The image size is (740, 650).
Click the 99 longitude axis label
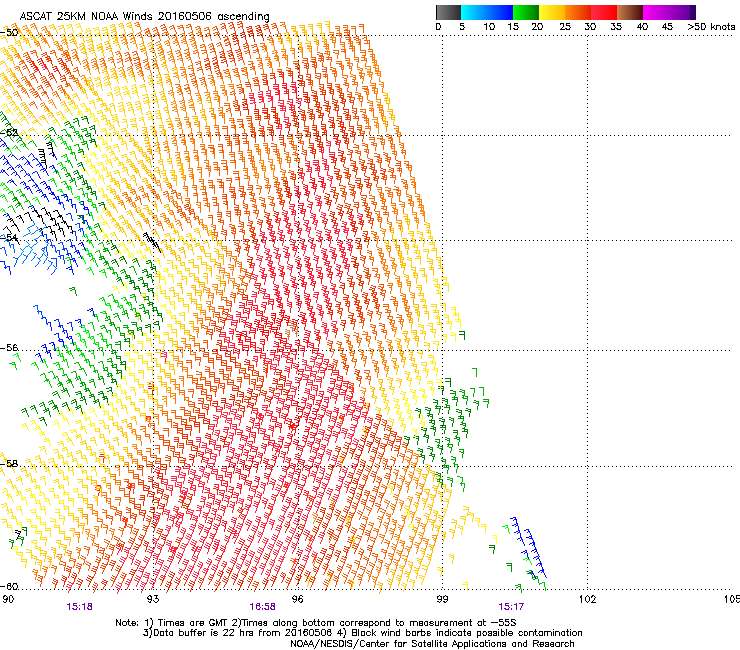[442, 599]
